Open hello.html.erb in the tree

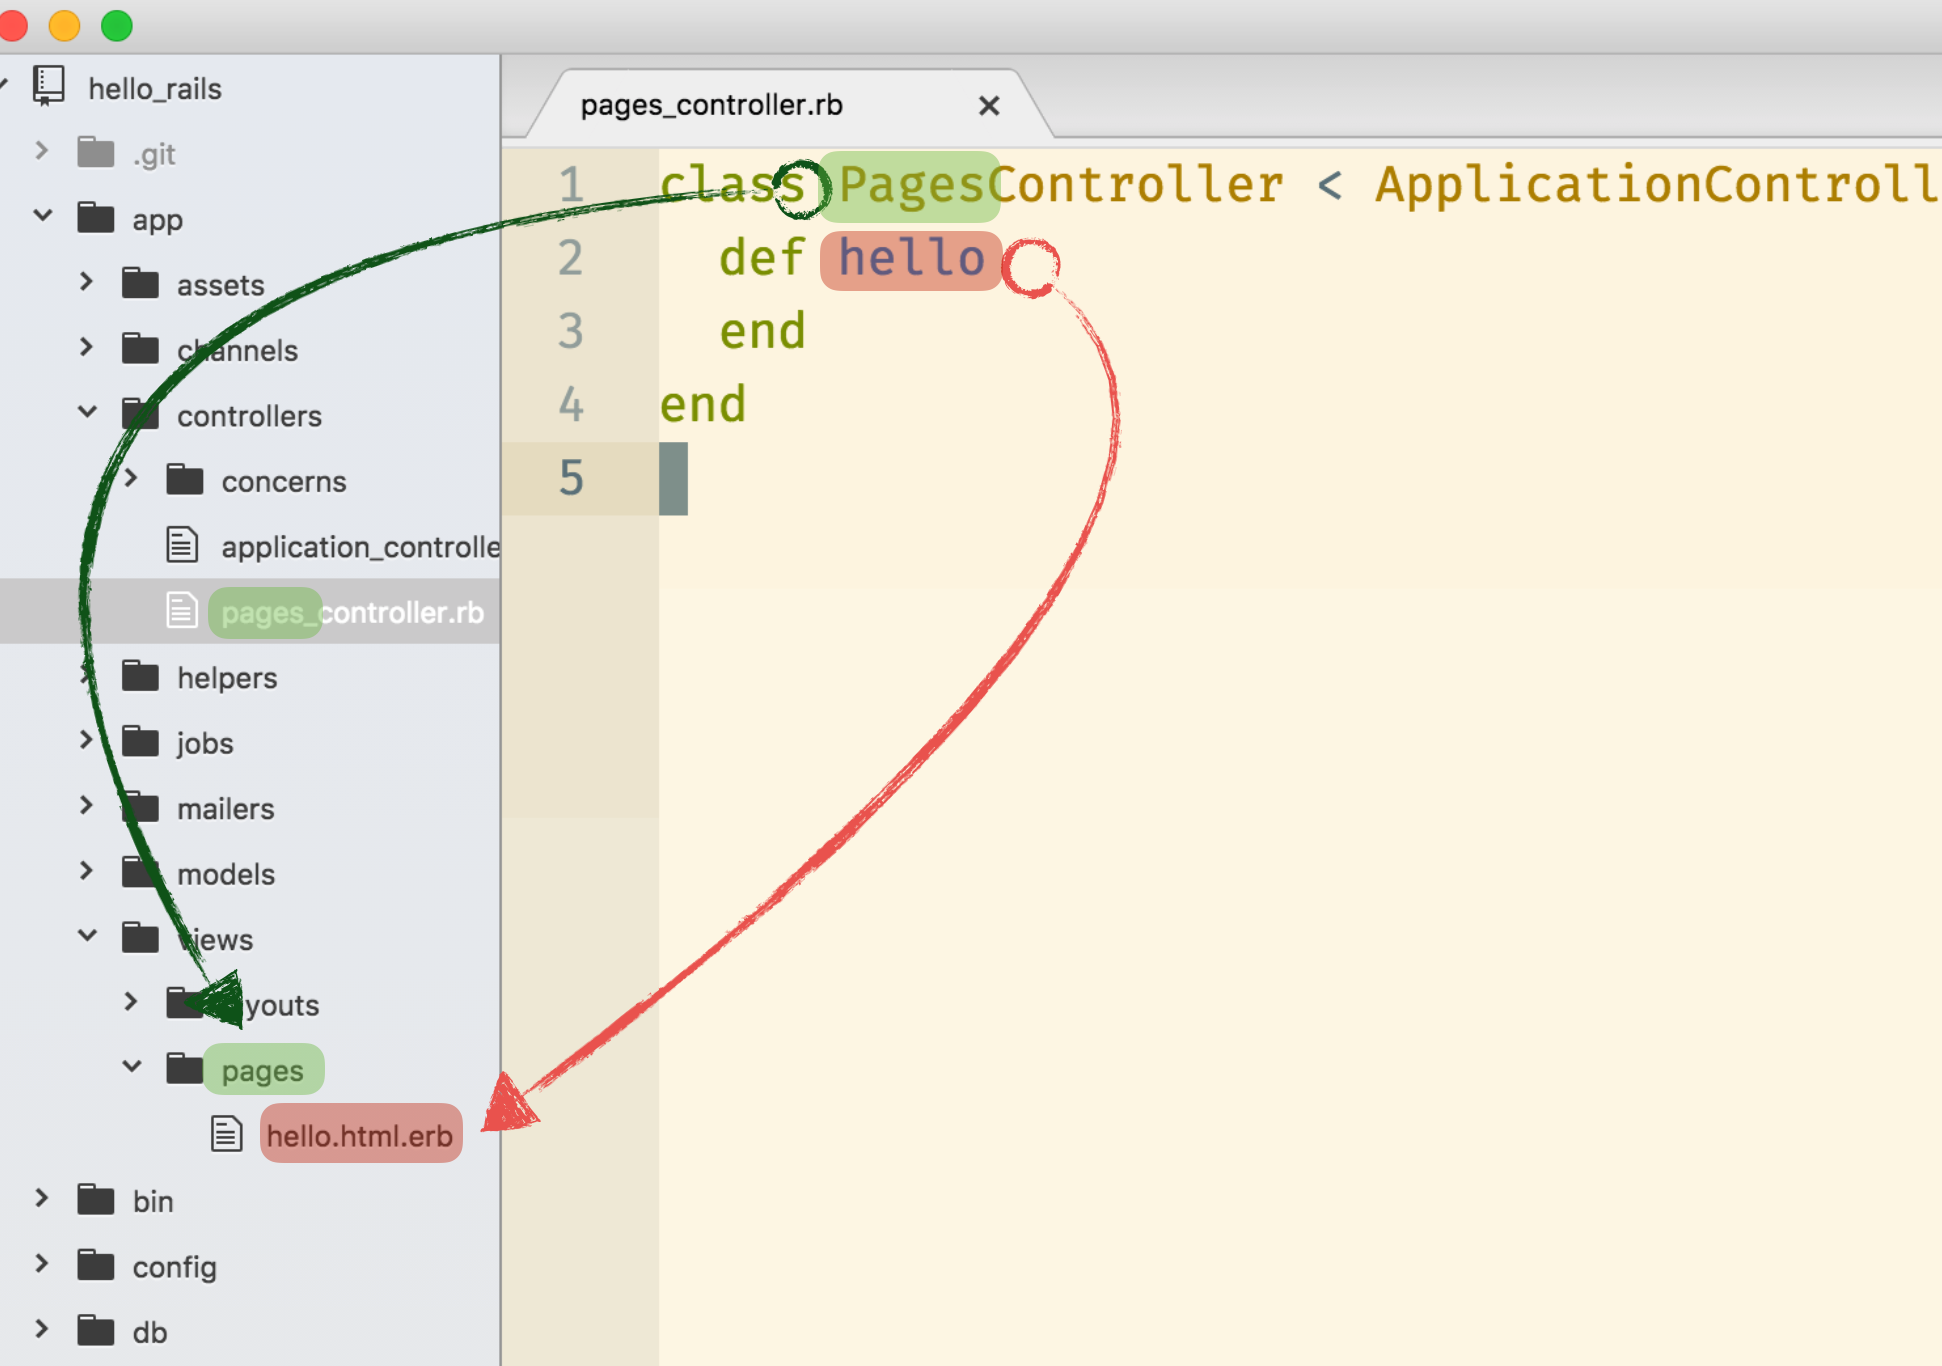360,1135
